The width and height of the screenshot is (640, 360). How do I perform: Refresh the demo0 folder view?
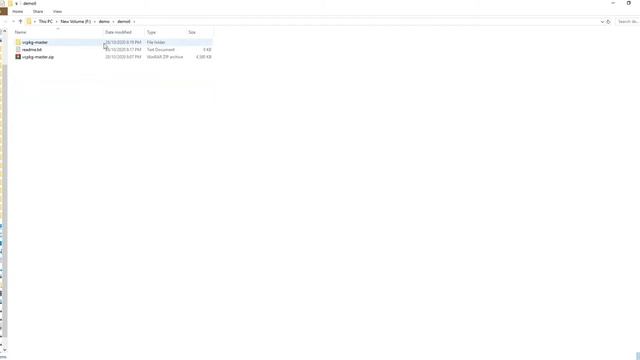(608, 22)
